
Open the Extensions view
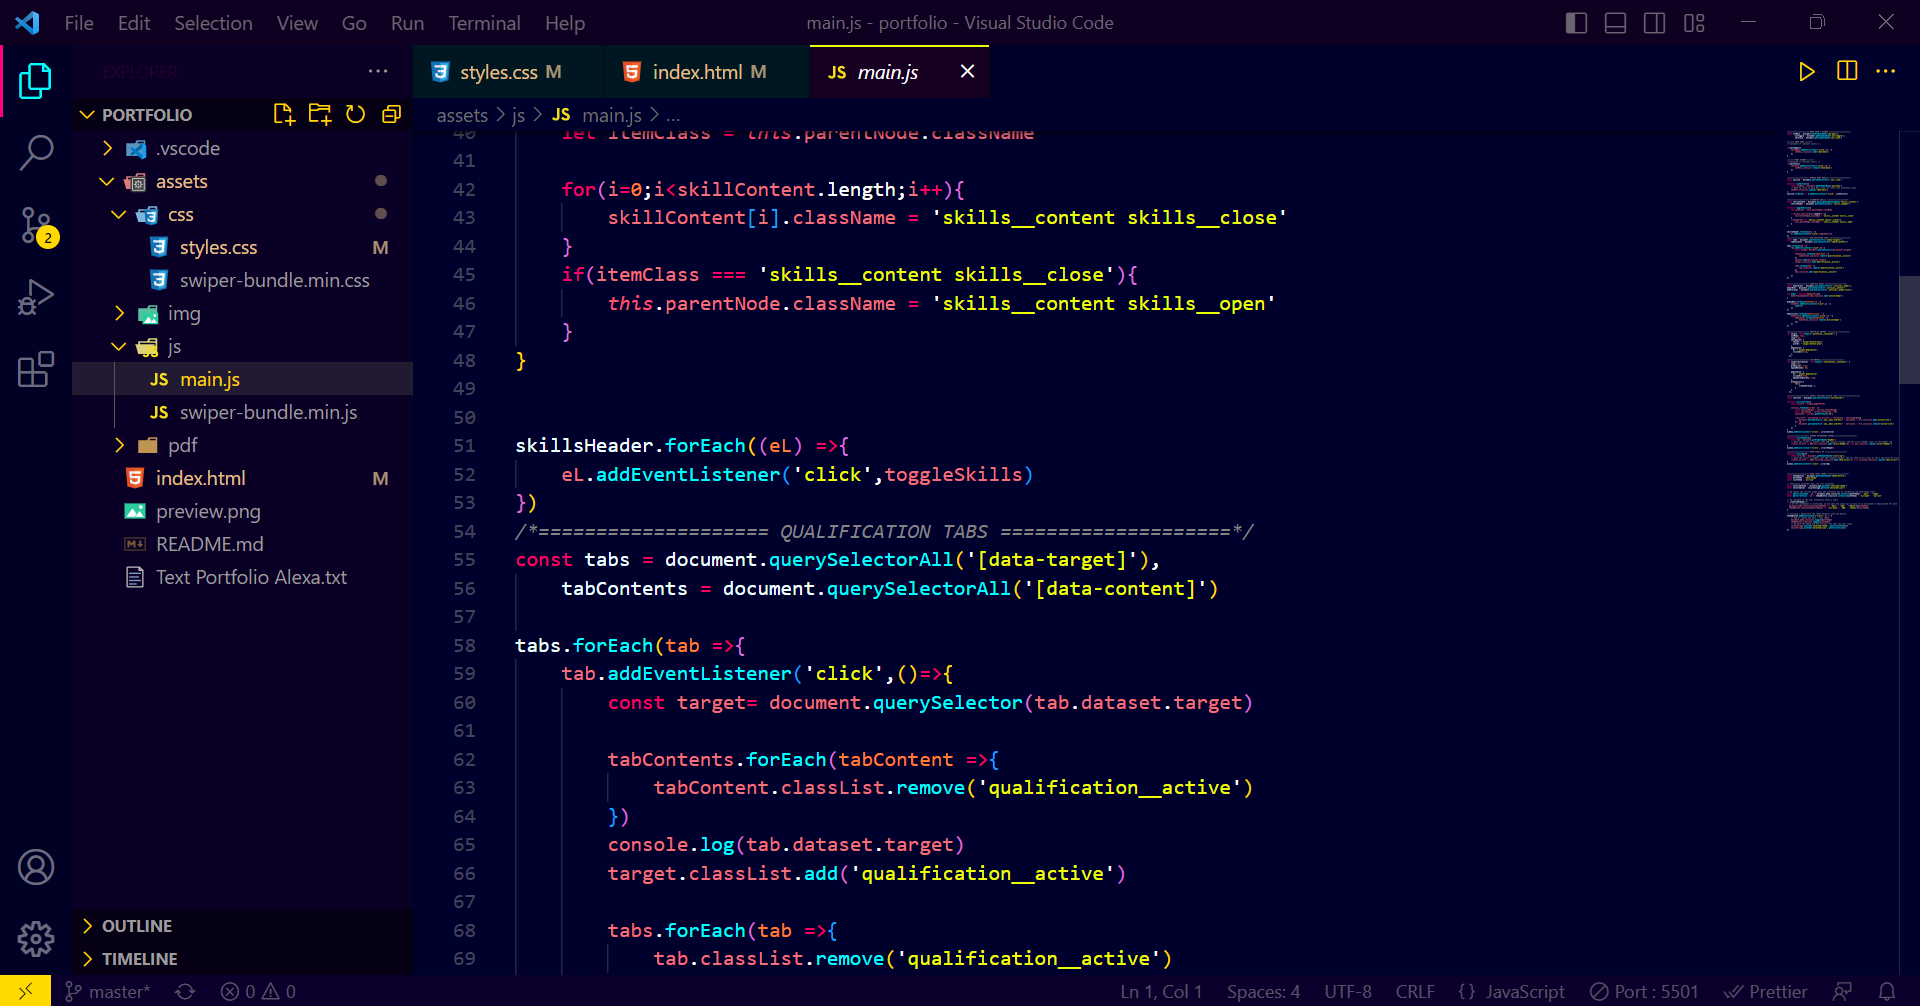coord(35,369)
